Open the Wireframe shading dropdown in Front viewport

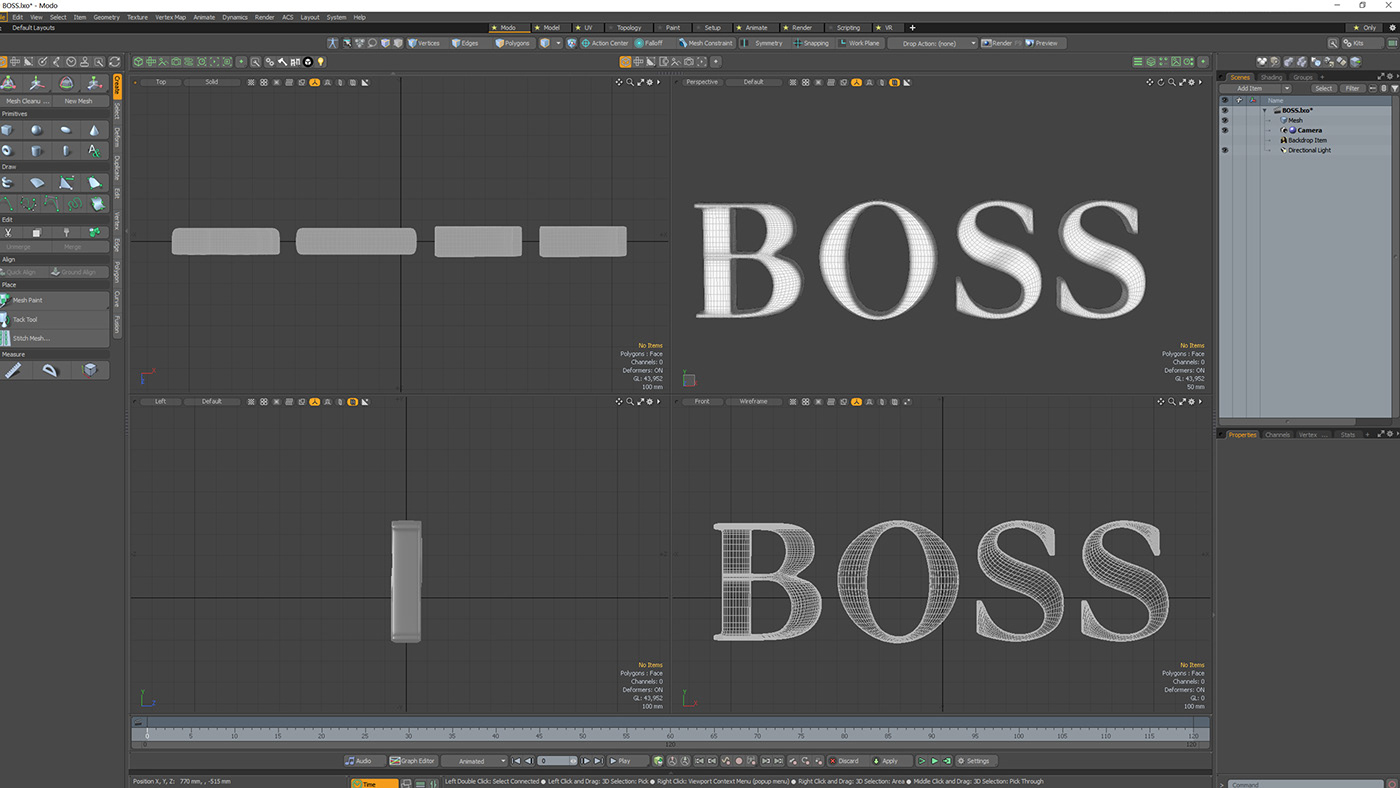point(753,402)
